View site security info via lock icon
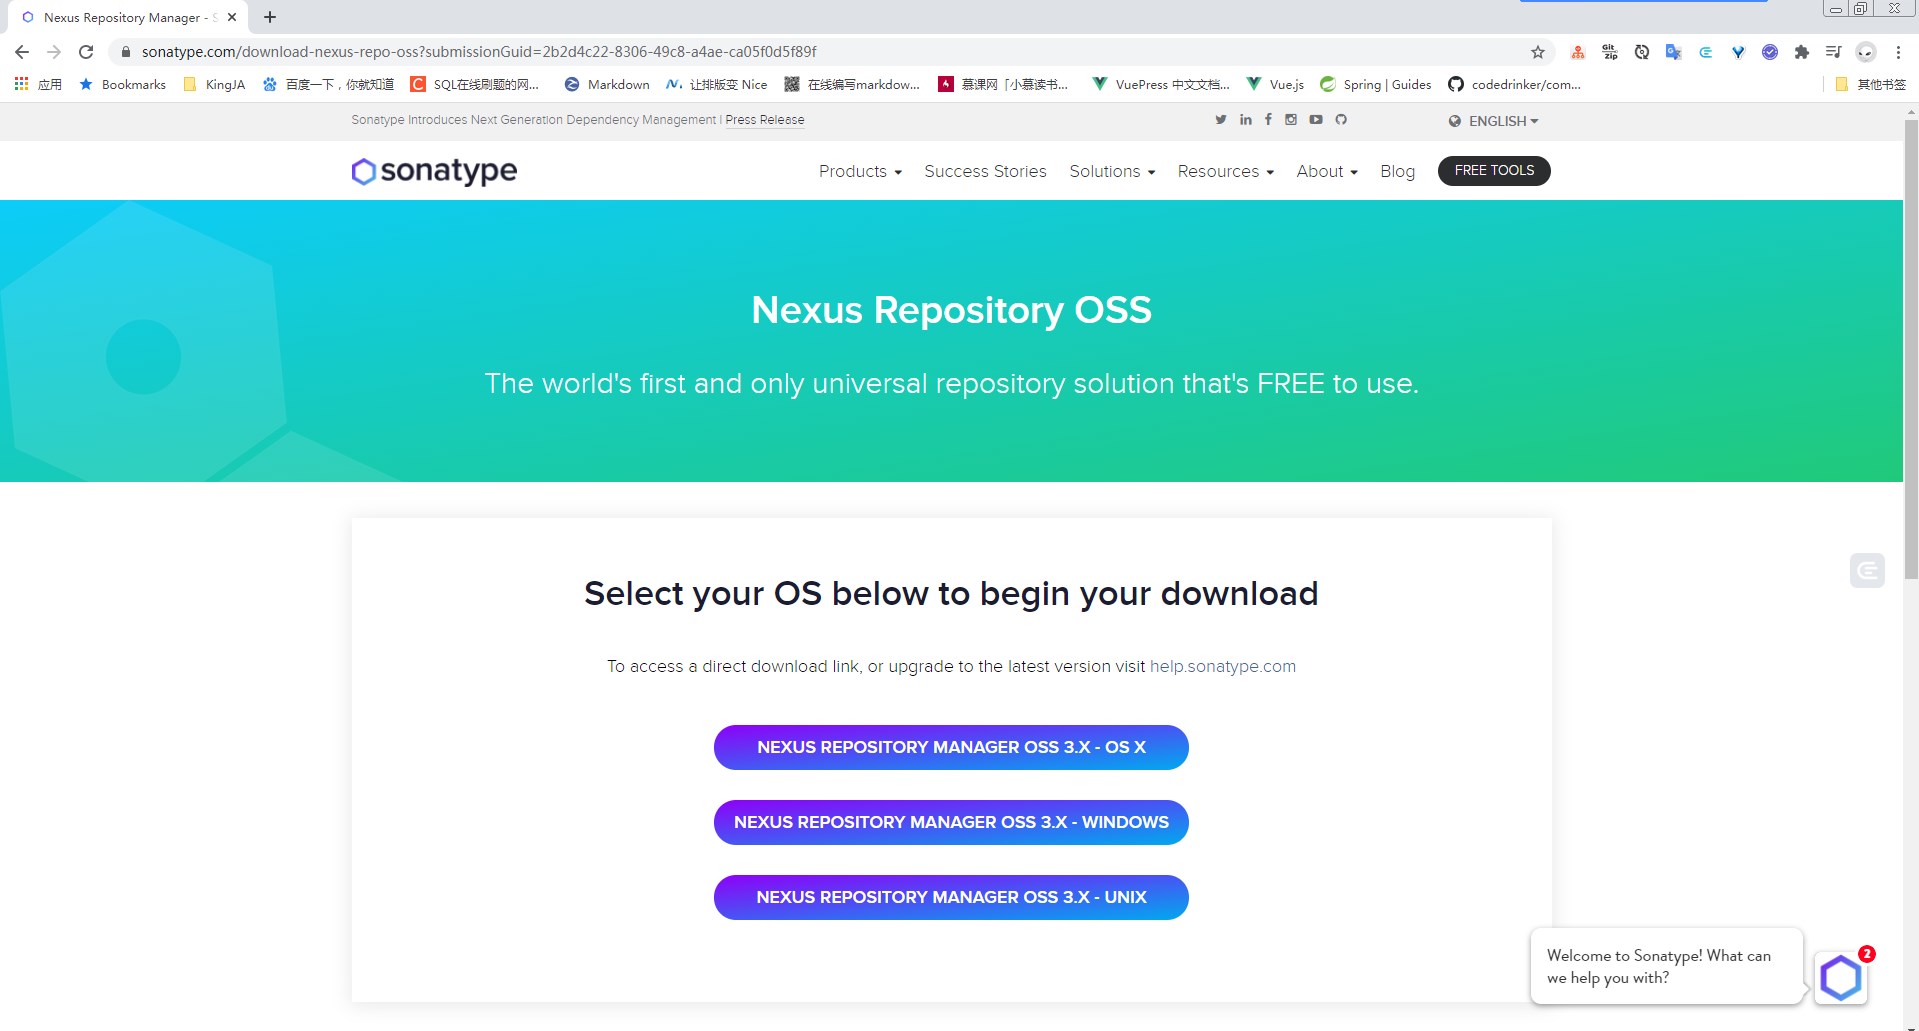The height and width of the screenshot is (1031, 1919). click(126, 52)
